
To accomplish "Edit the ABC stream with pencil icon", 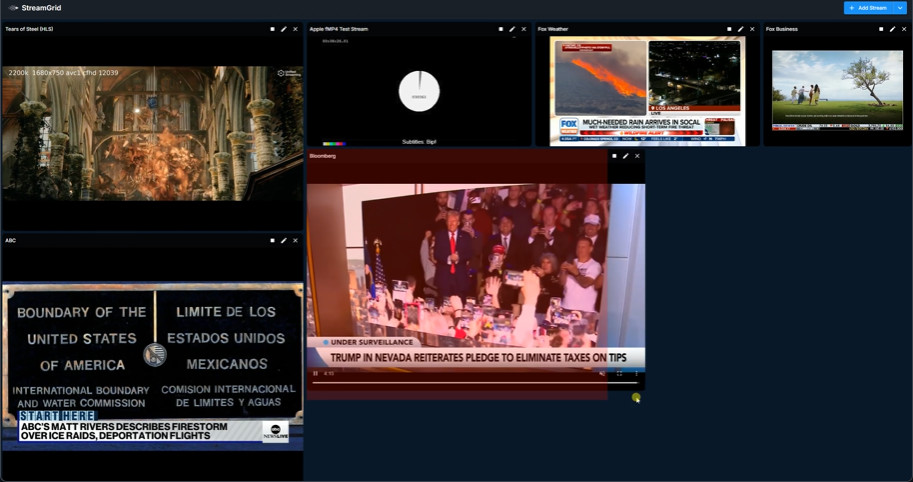I will (284, 240).
